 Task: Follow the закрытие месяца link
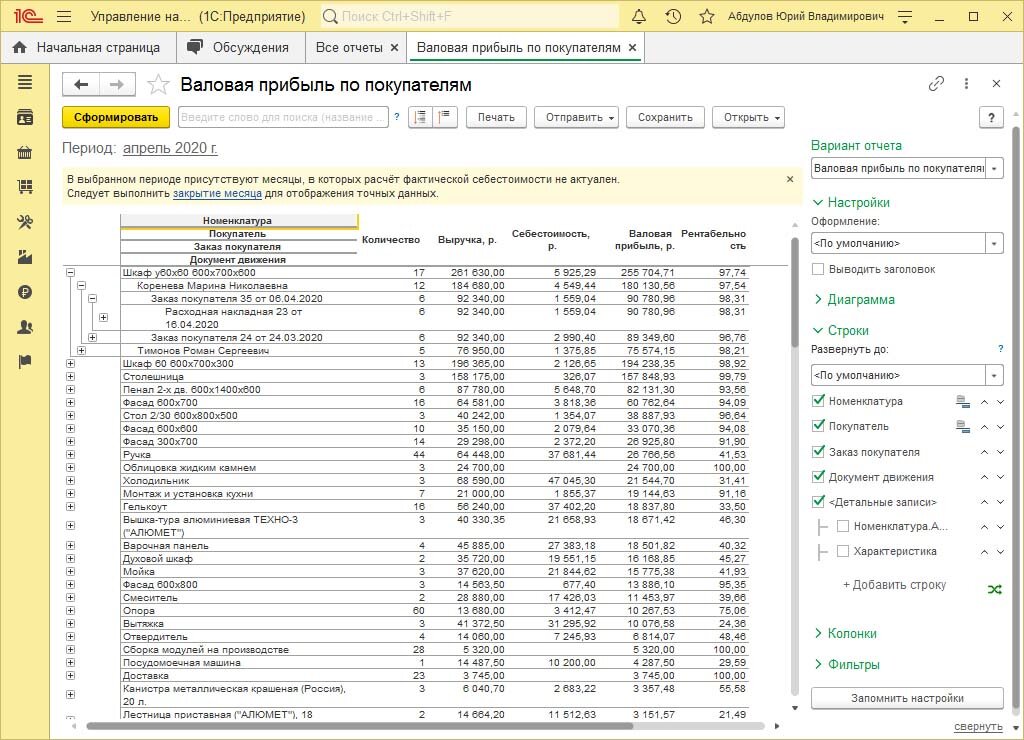click(217, 193)
